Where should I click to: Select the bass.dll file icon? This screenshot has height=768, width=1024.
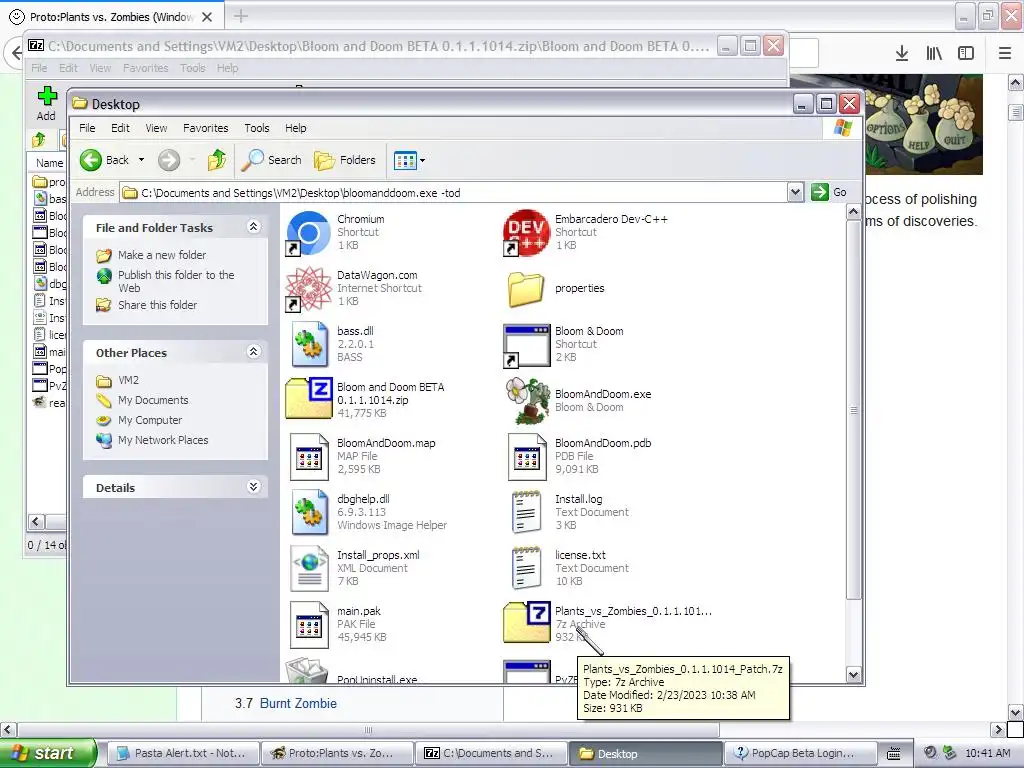[308, 344]
